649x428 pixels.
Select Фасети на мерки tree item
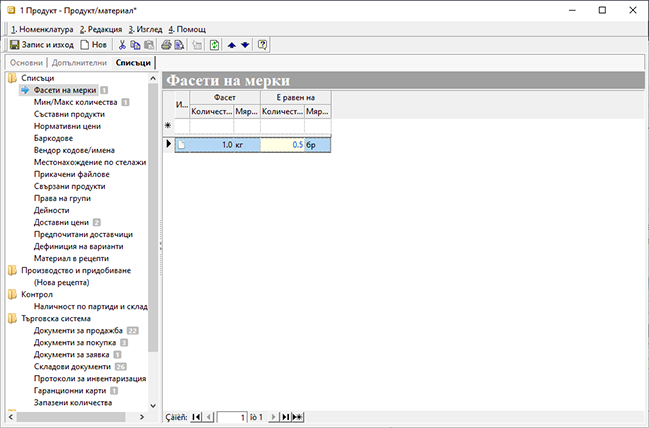pos(65,90)
